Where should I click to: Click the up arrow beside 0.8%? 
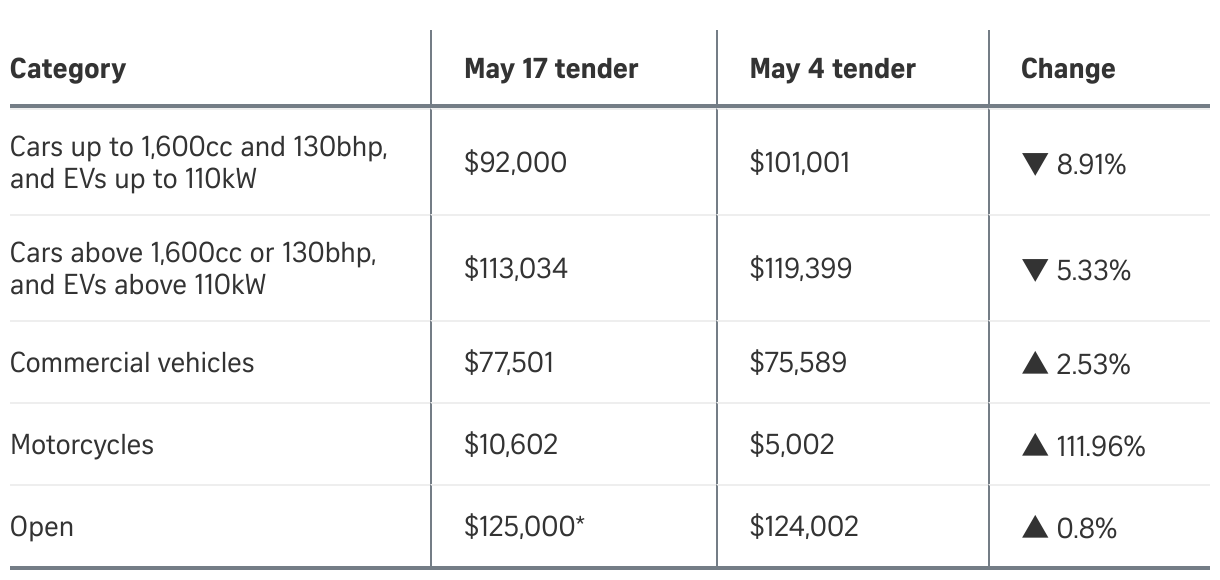[x=1035, y=528]
